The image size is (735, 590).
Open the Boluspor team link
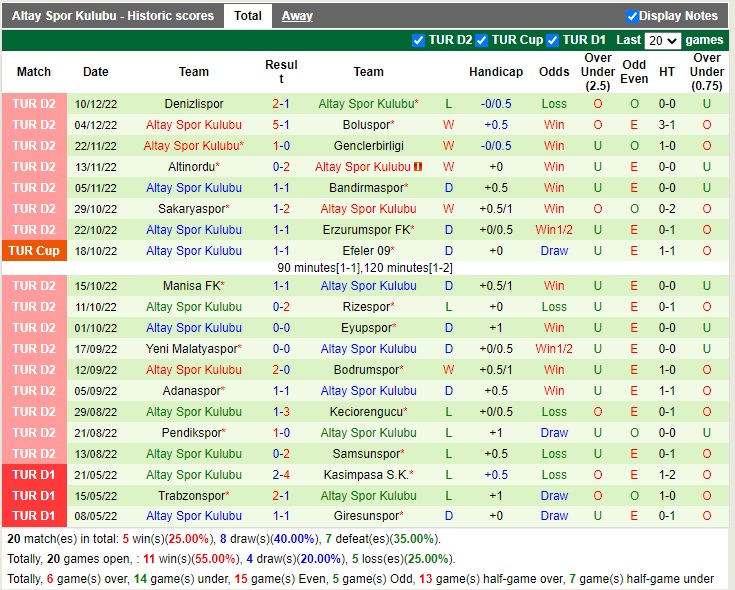coord(366,125)
